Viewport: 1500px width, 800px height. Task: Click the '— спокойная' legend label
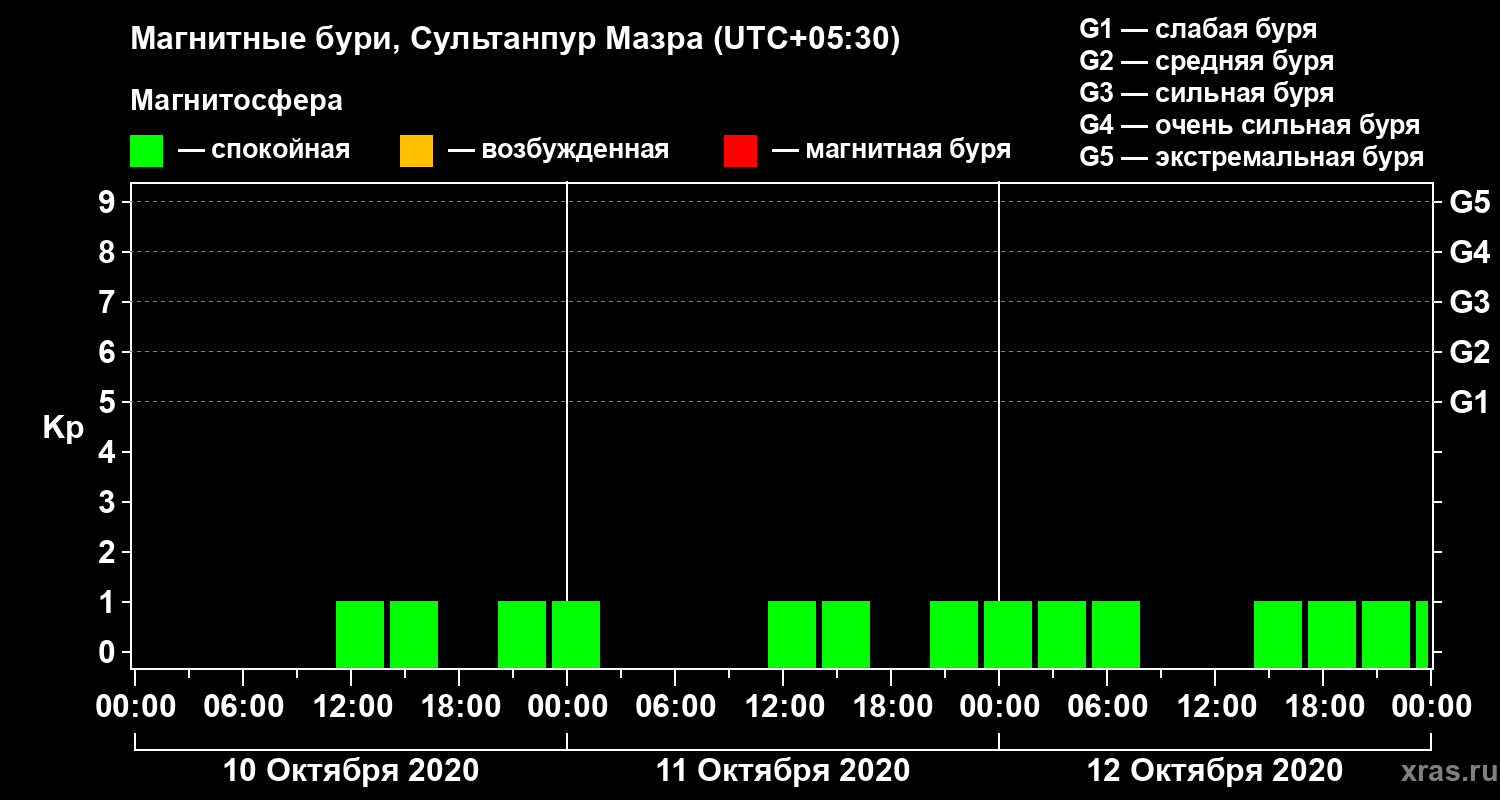264,150
